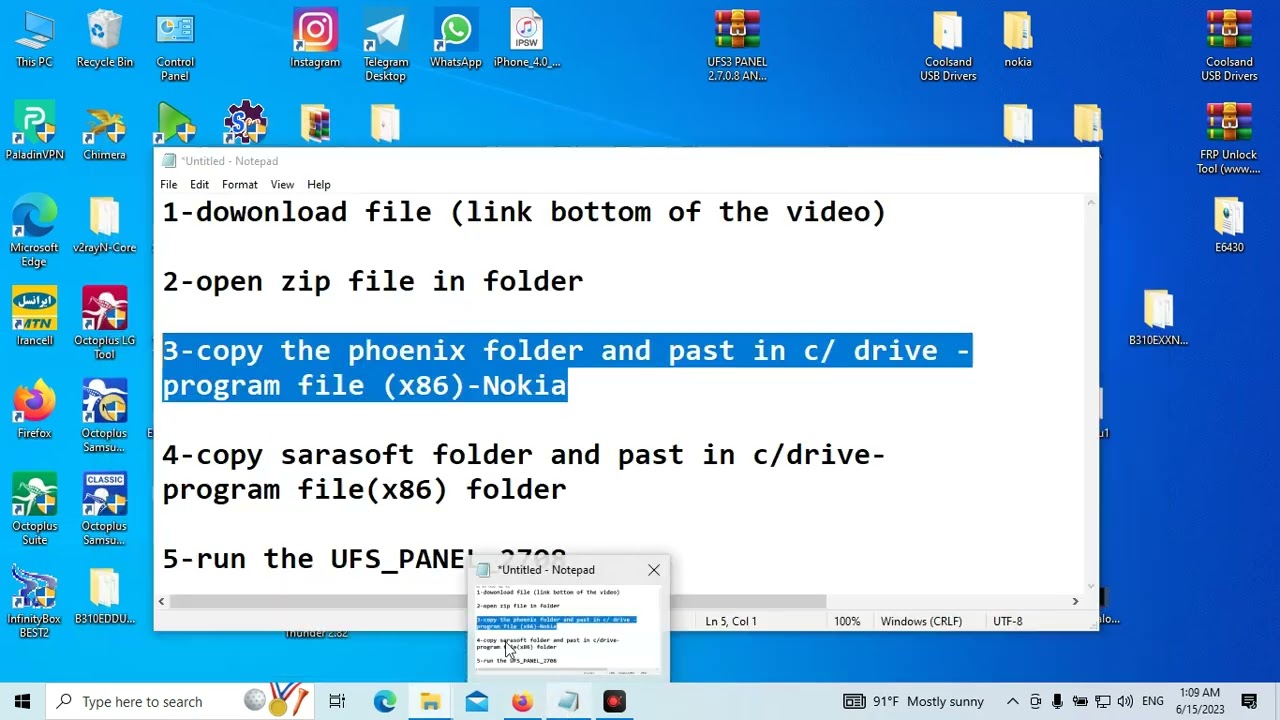Click the left arrow of horizontal scrollbar
The height and width of the screenshot is (720, 1280).
[x=161, y=601]
